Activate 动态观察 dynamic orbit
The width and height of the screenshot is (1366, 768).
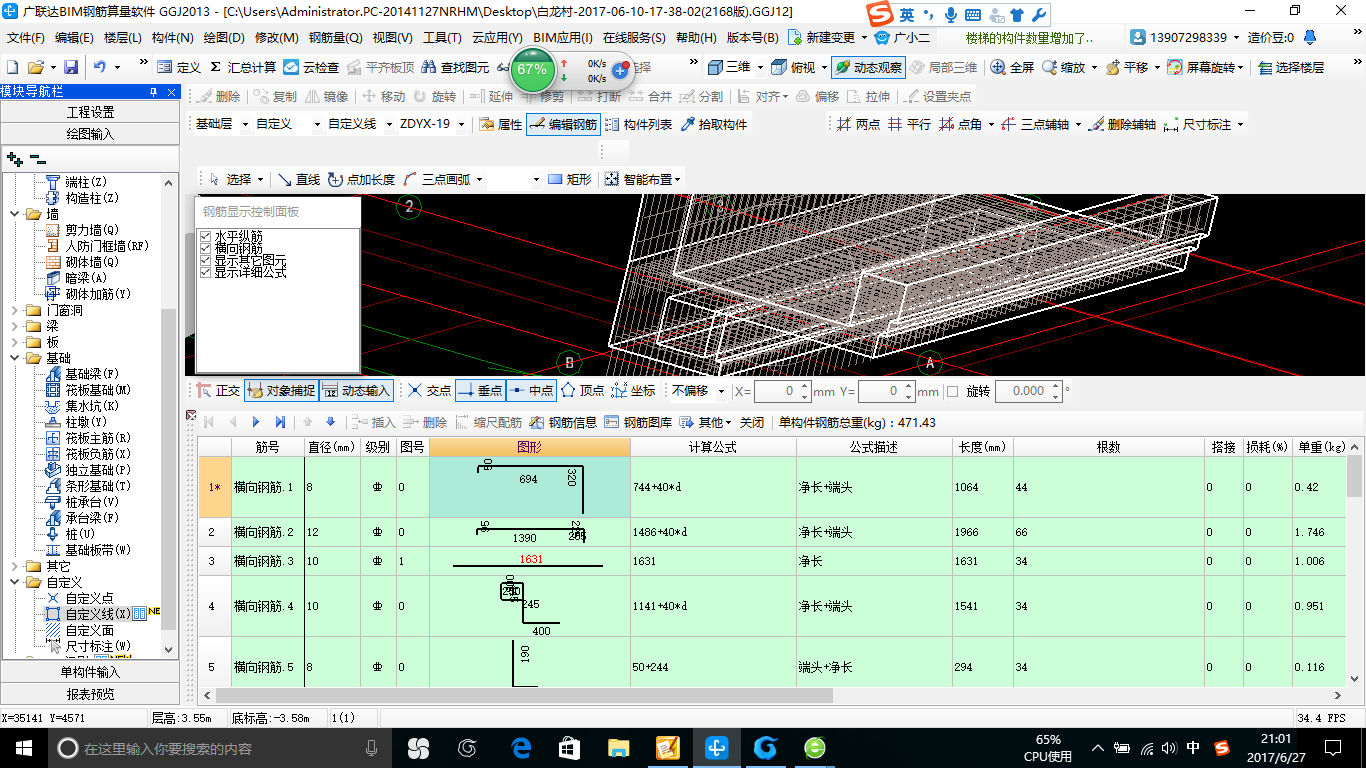(x=868, y=68)
